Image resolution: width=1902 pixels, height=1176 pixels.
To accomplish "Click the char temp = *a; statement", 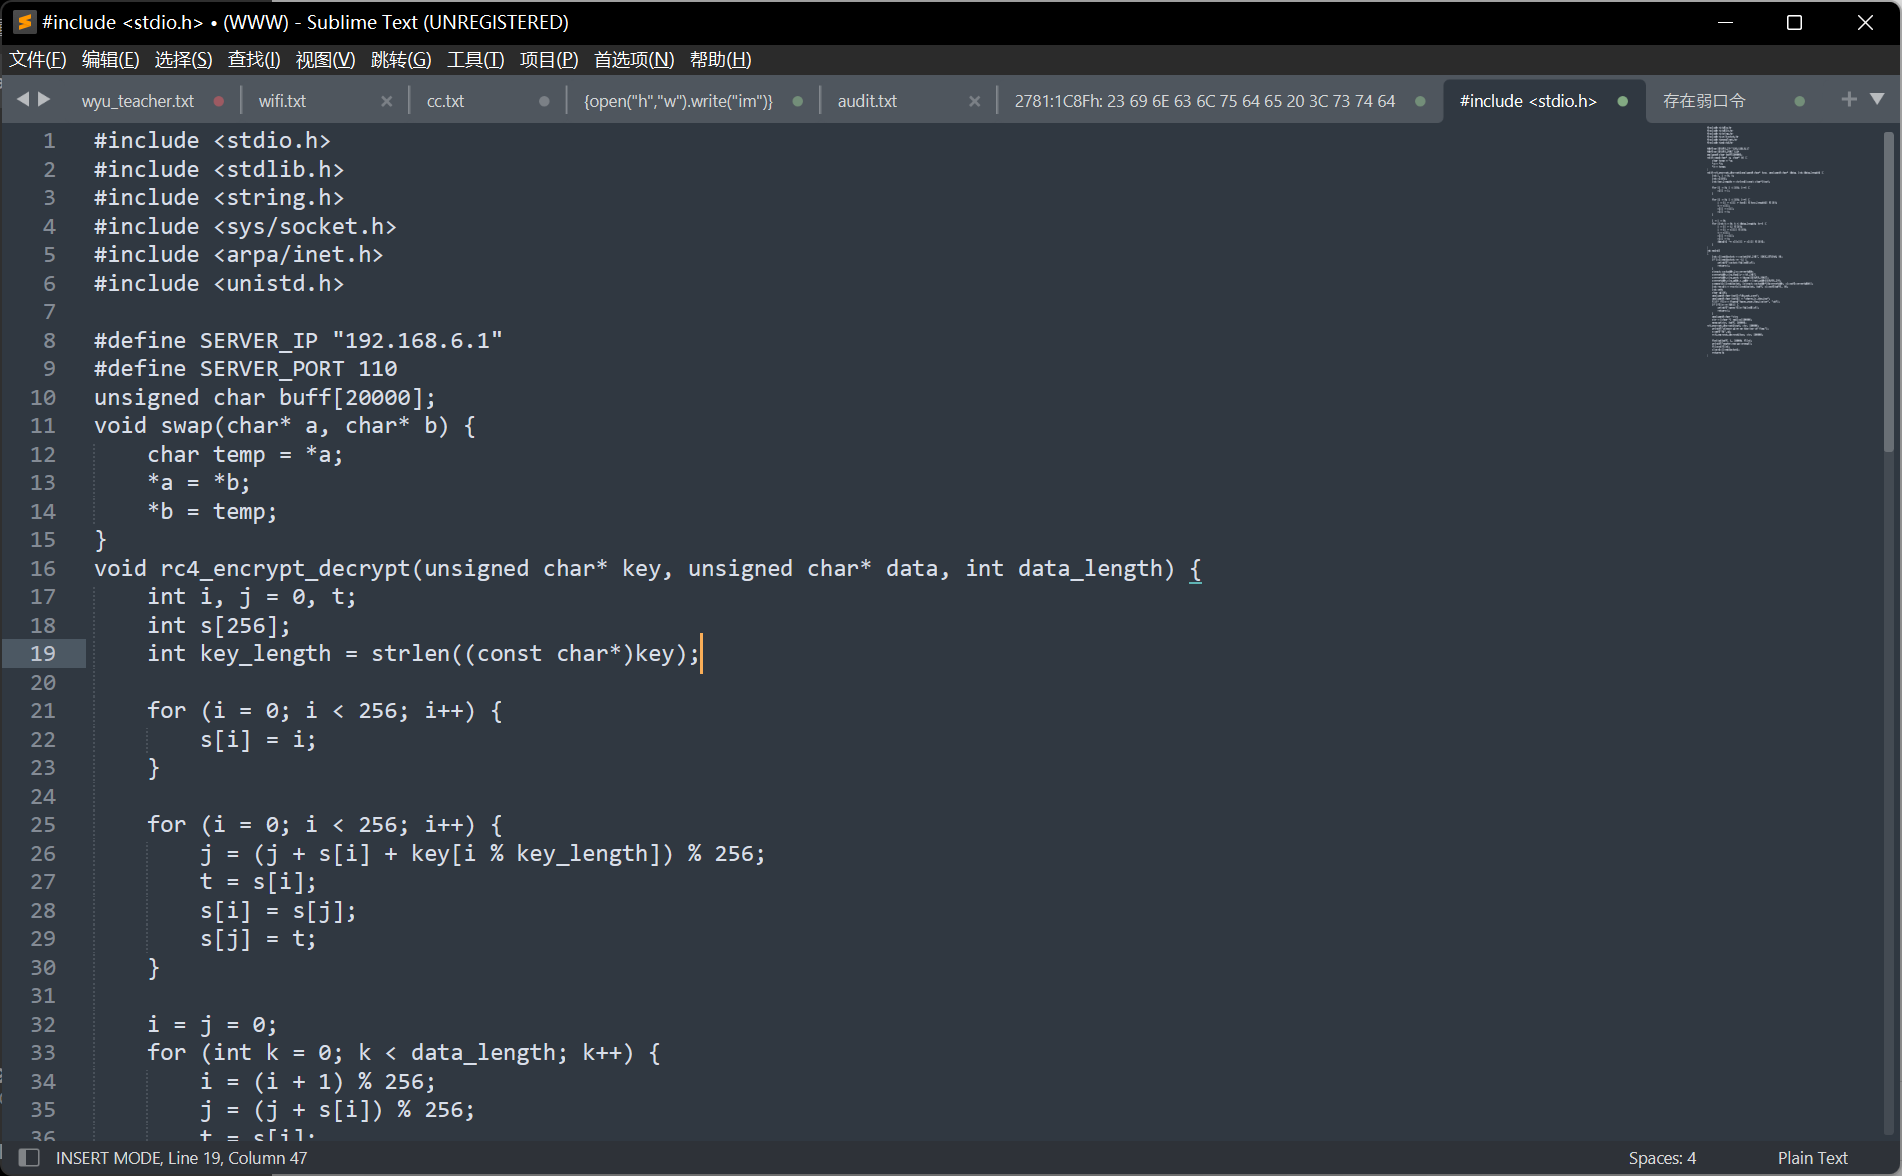I will [245, 454].
